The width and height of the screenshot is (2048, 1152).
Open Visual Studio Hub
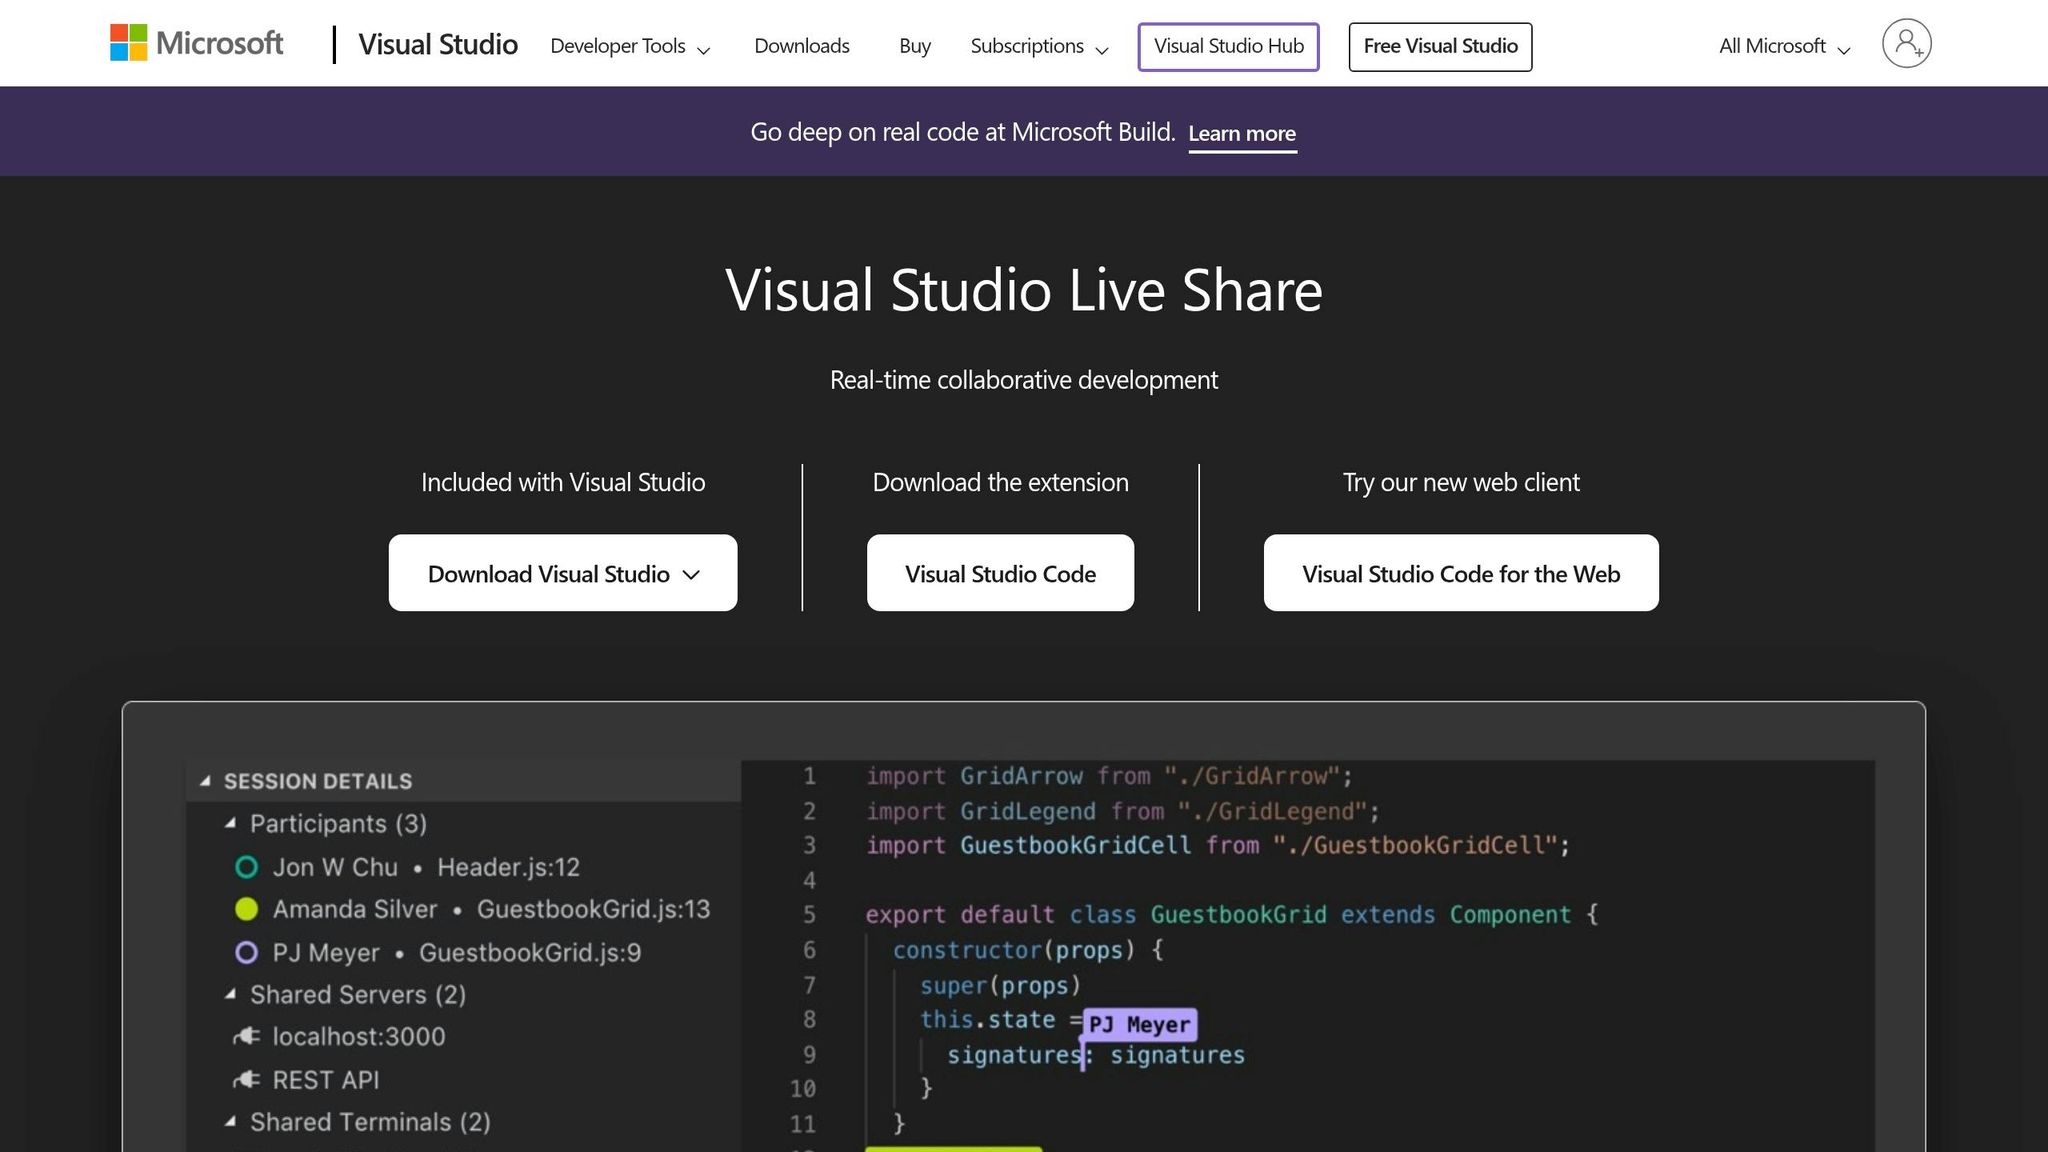coord(1228,47)
